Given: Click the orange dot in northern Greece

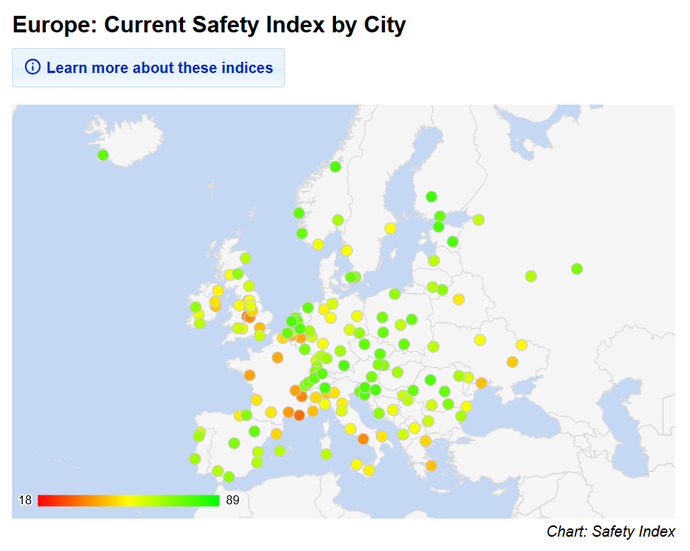Looking at the screenshot, I should 426,441.
